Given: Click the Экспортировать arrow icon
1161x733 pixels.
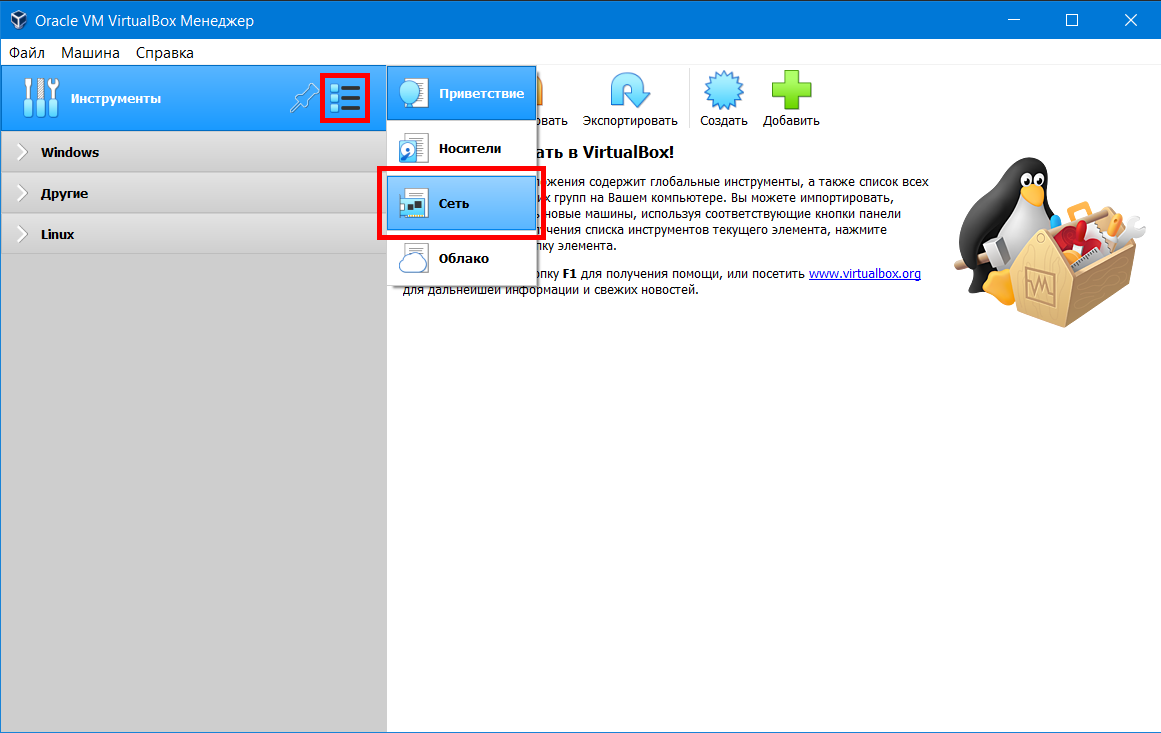Looking at the screenshot, I should coord(629,91).
